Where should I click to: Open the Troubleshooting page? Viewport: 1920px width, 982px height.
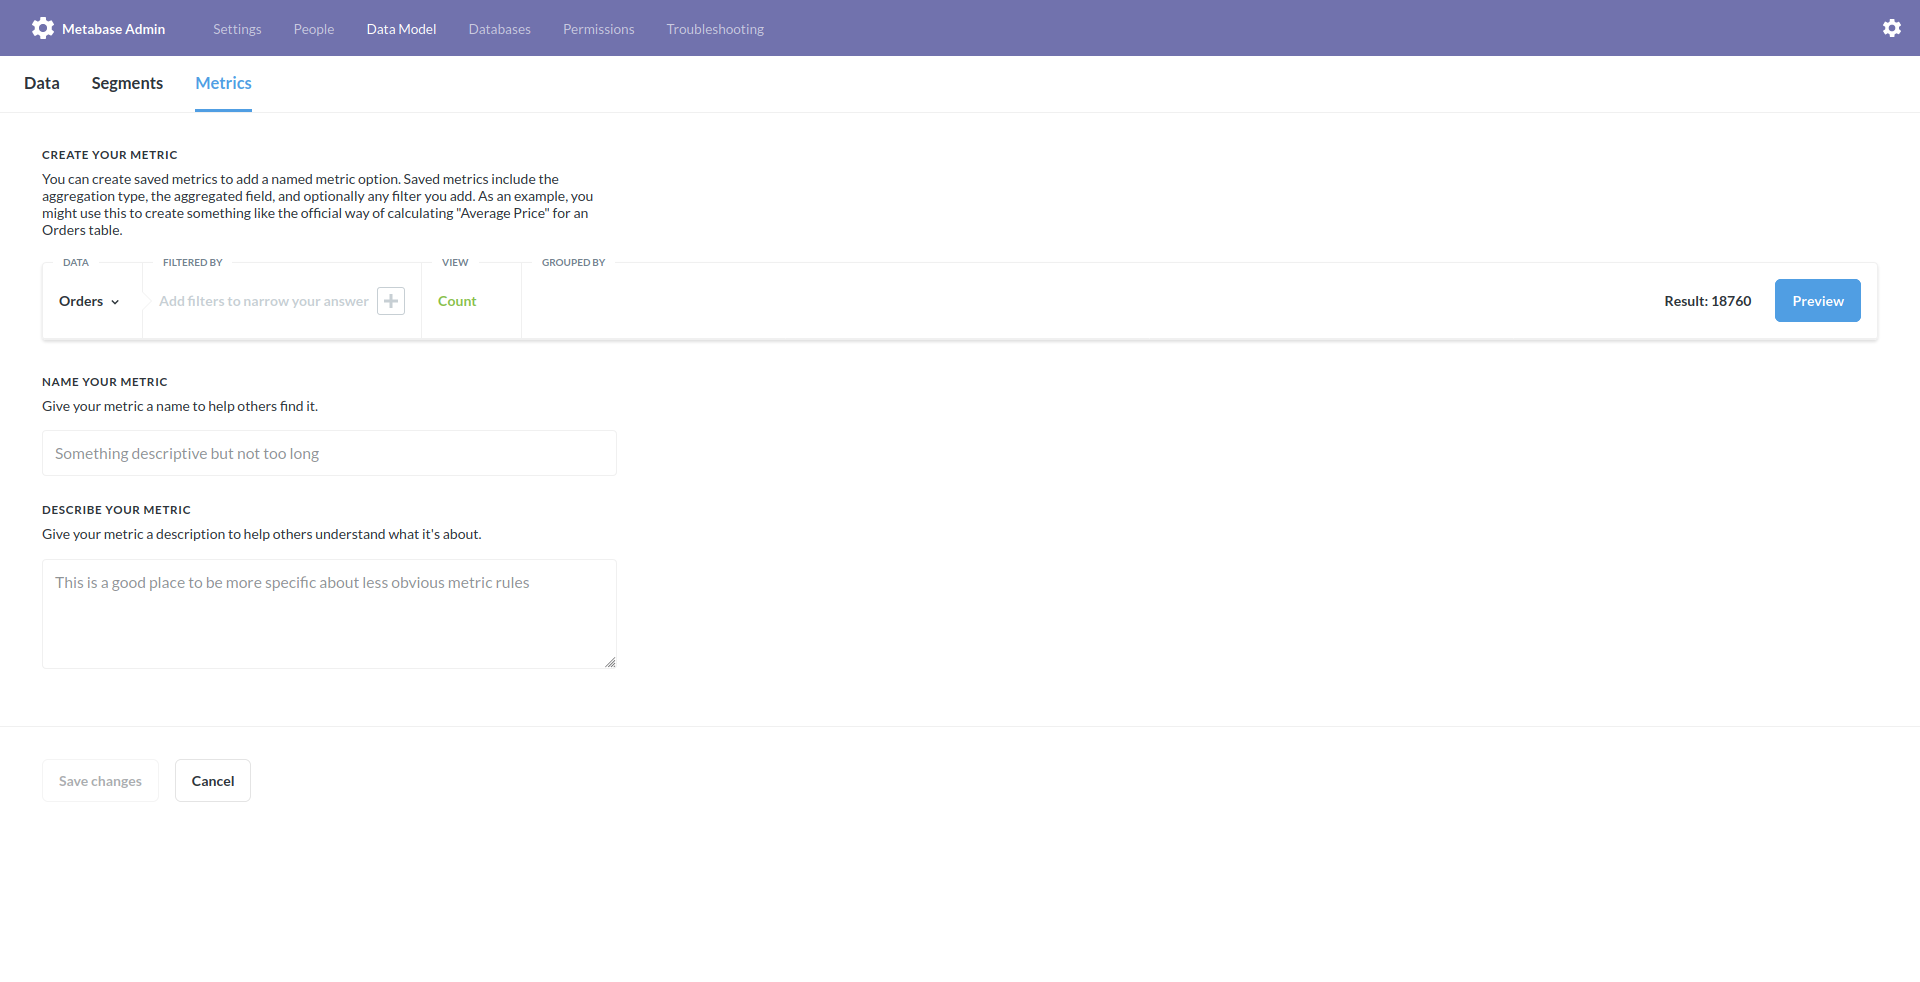coord(714,29)
